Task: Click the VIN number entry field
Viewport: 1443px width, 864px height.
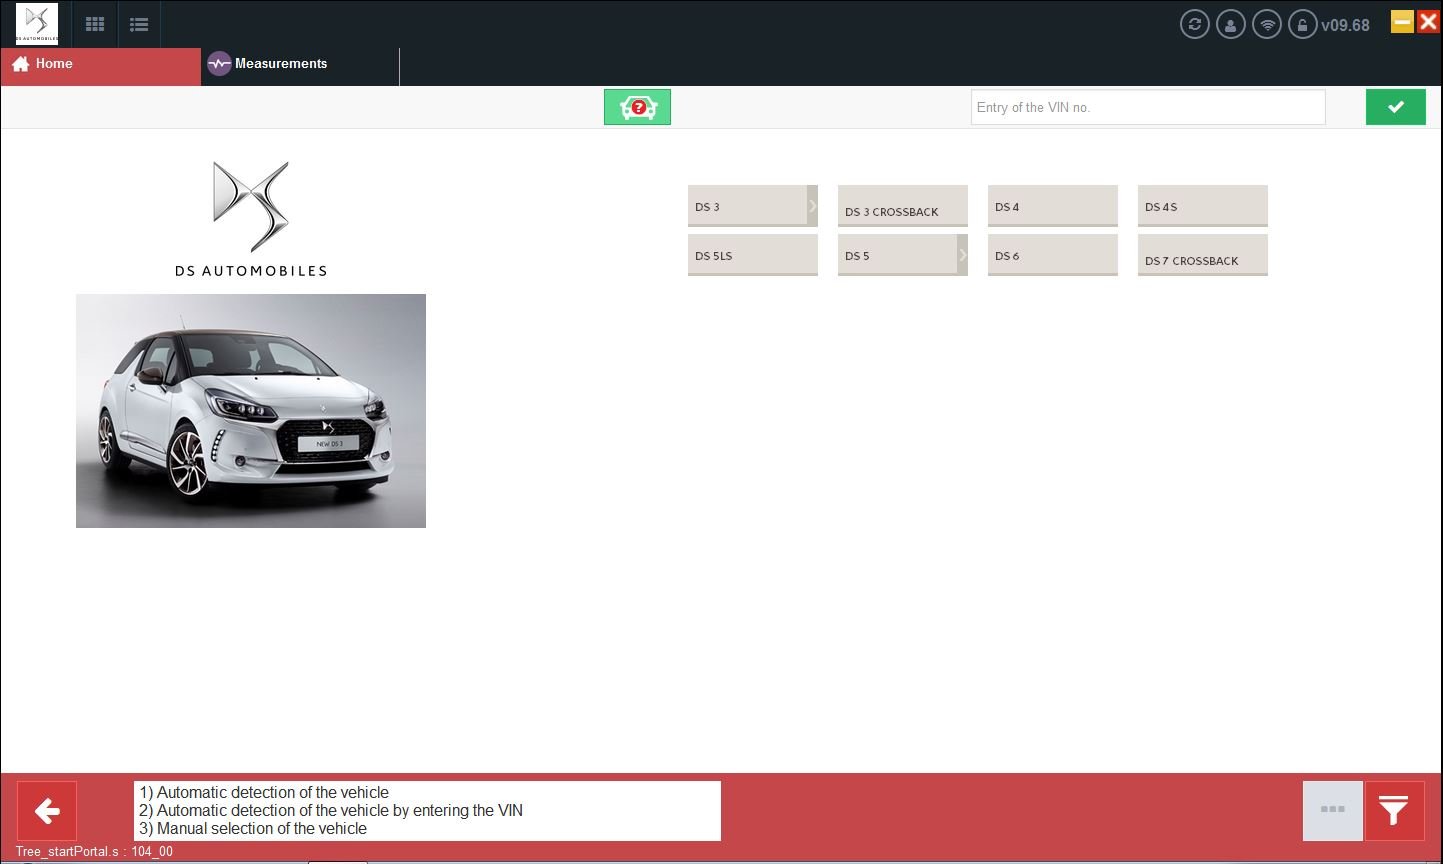Action: (x=1147, y=106)
